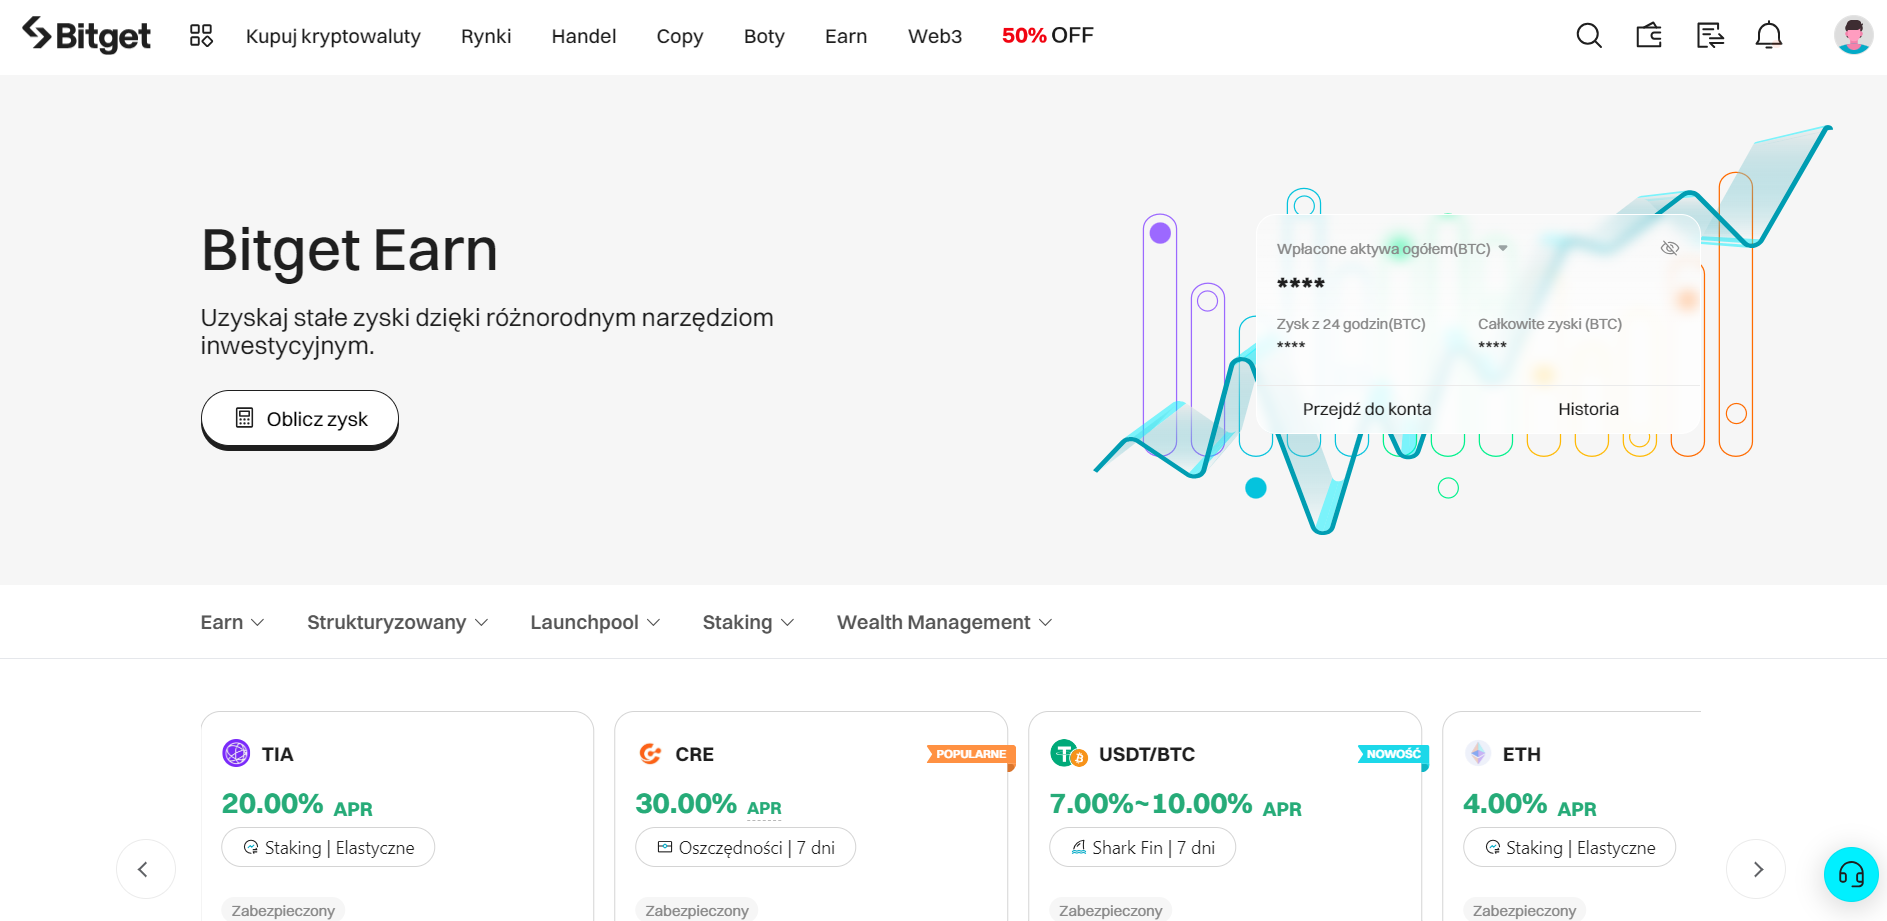Open the orders list icon
The image size is (1887, 921).
(x=1710, y=36)
